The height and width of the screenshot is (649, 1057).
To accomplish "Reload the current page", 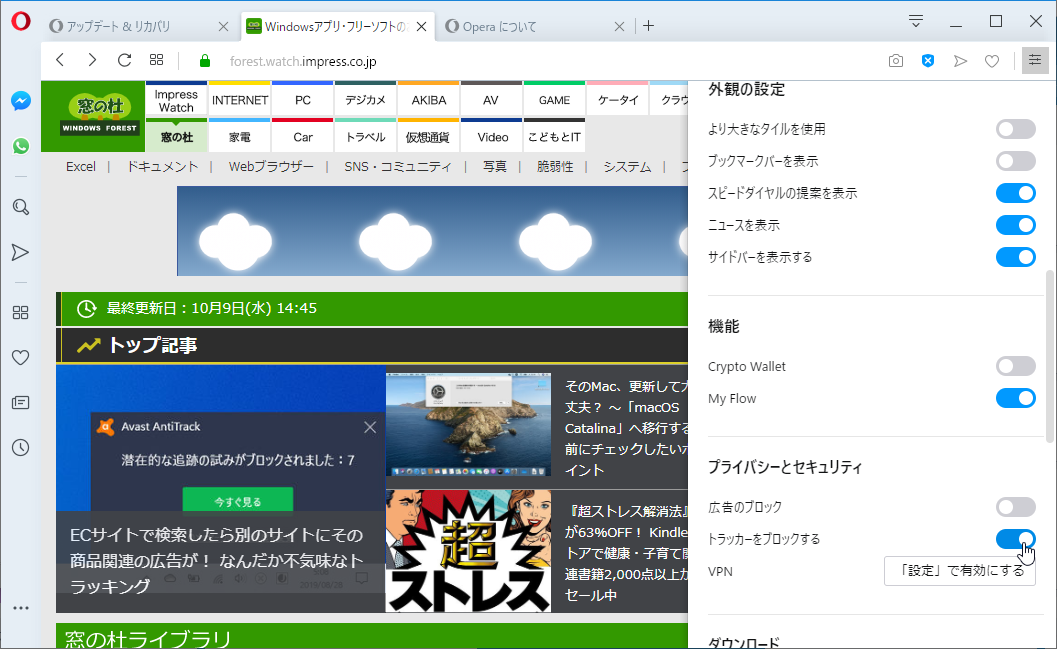I will [x=124, y=60].
